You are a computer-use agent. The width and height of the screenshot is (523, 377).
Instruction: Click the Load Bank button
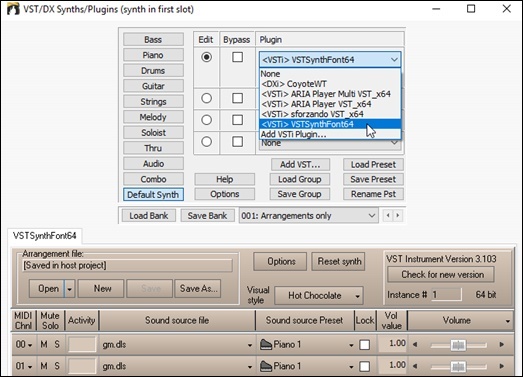coord(148,216)
